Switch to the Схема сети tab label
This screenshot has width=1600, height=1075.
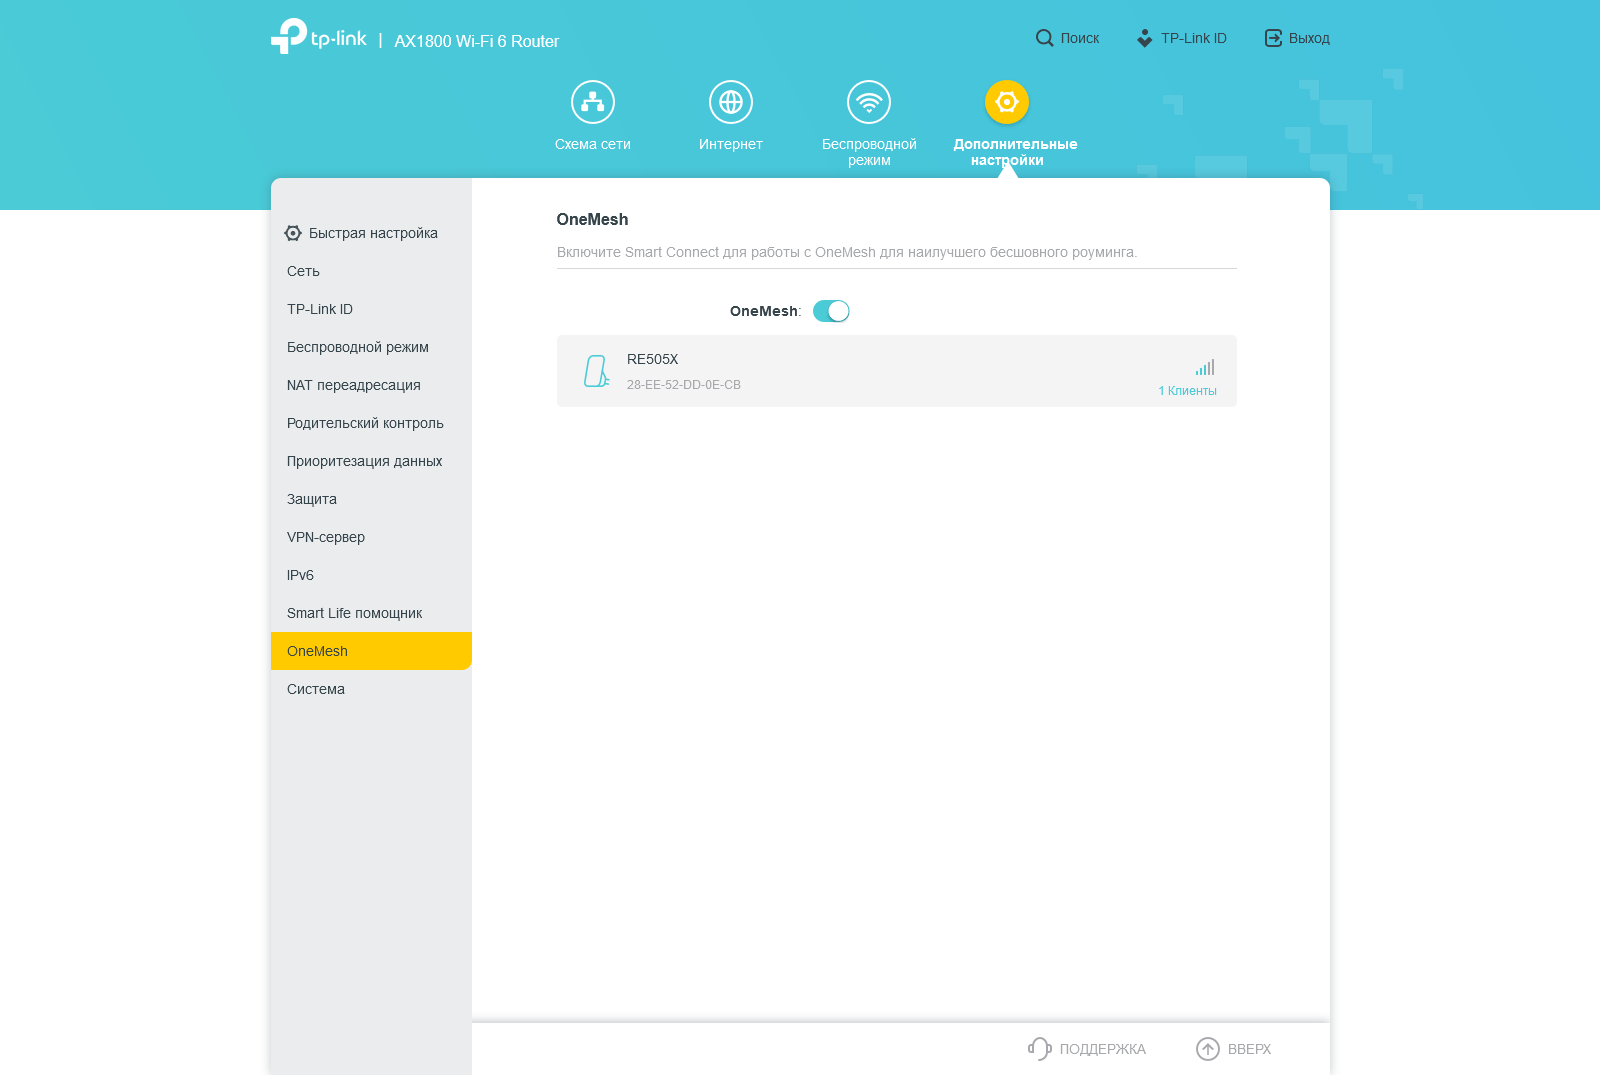593,144
